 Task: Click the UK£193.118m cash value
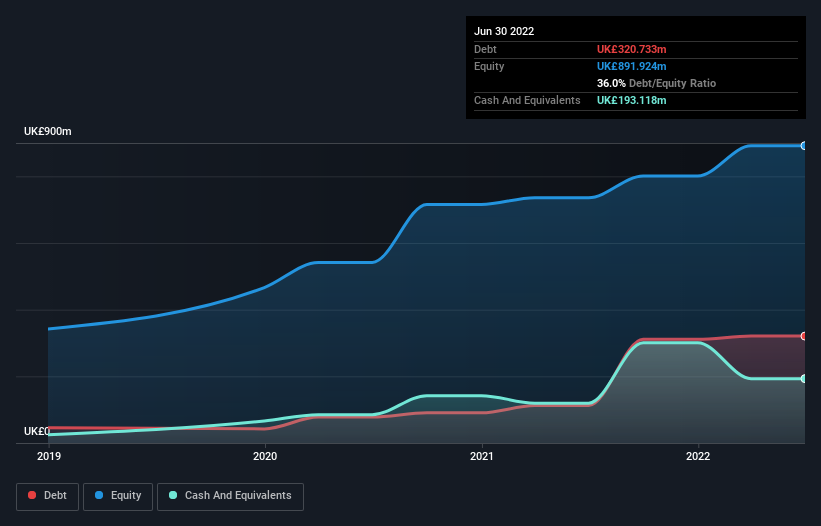631,100
